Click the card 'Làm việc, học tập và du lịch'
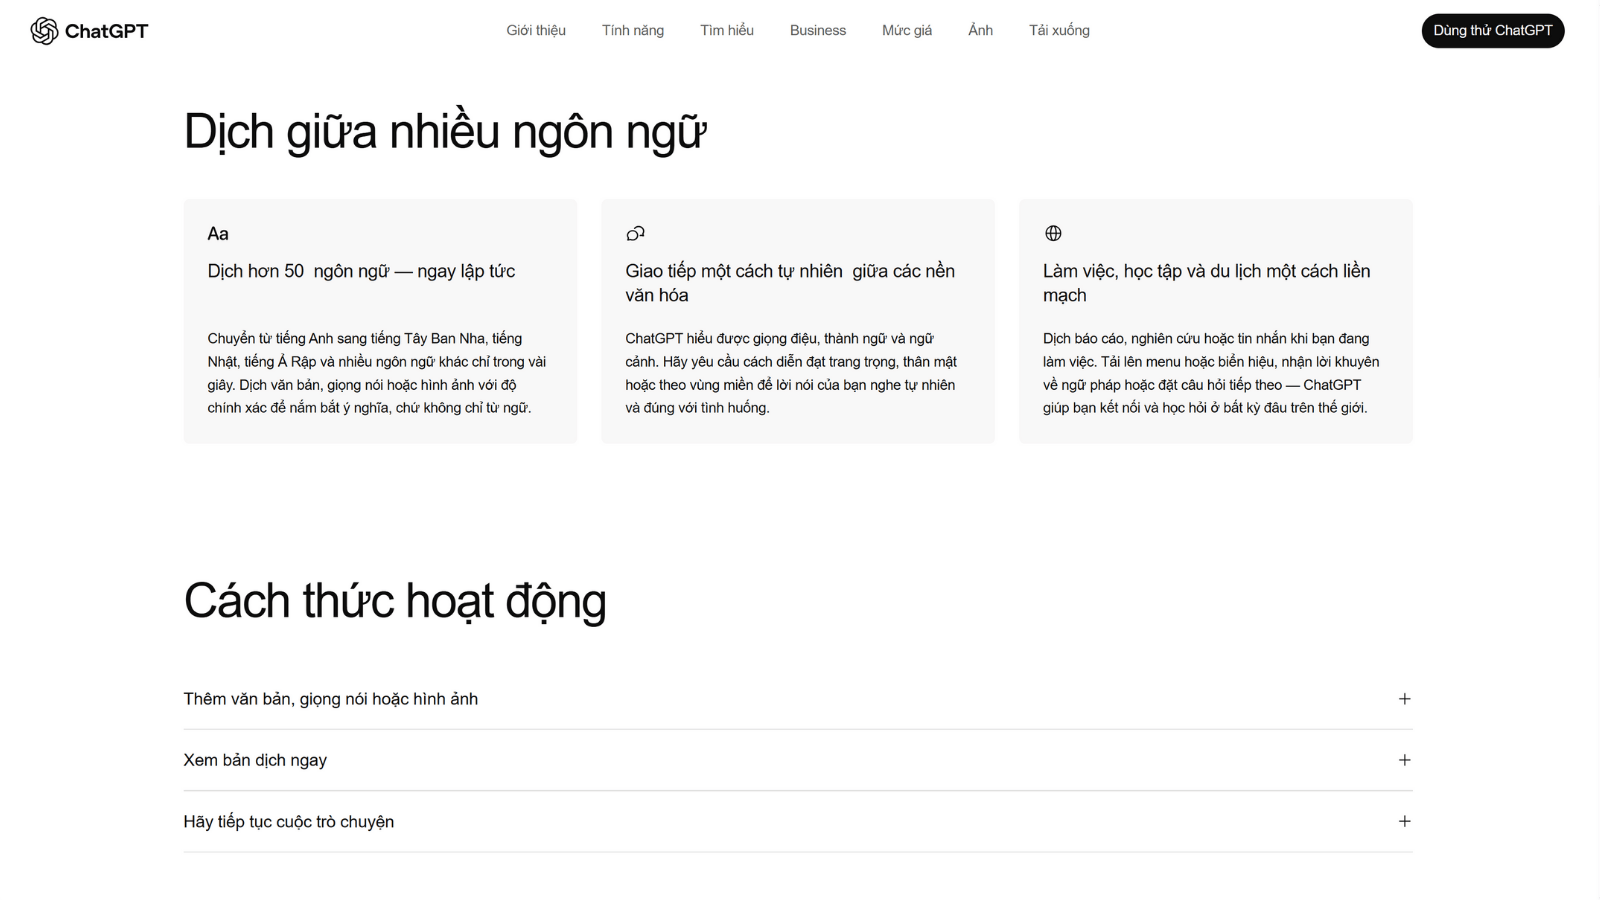This screenshot has height=900, width=1600. pyautogui.click(x=1215, y=320)
